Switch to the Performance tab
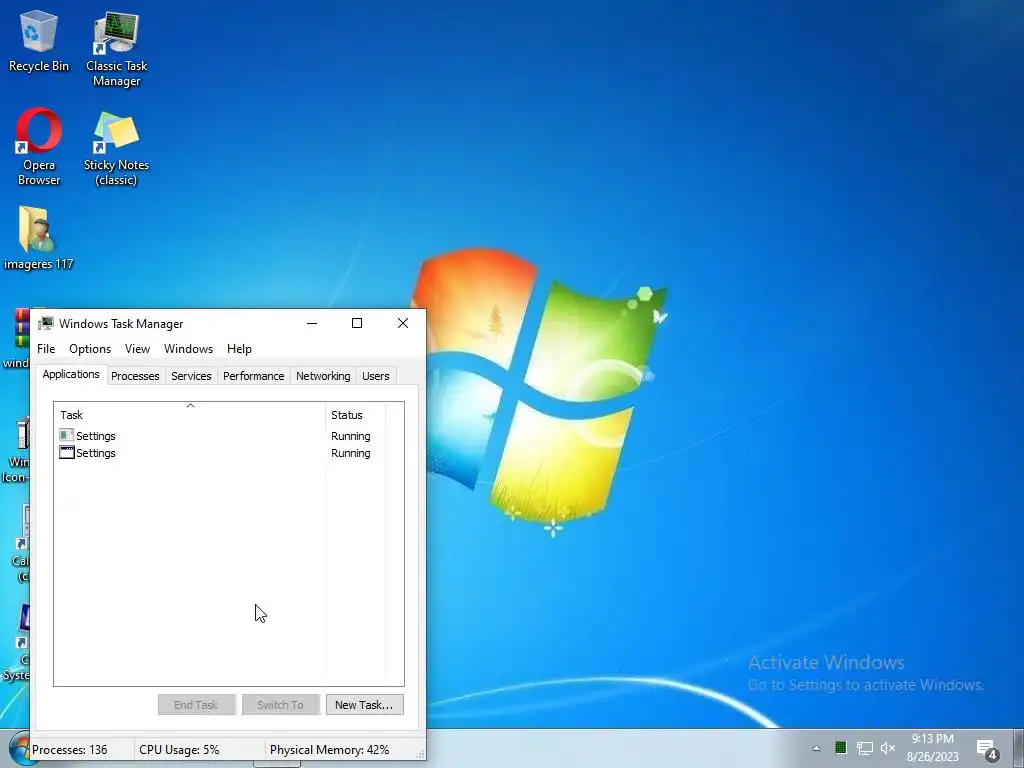 (x=253, y=376)
